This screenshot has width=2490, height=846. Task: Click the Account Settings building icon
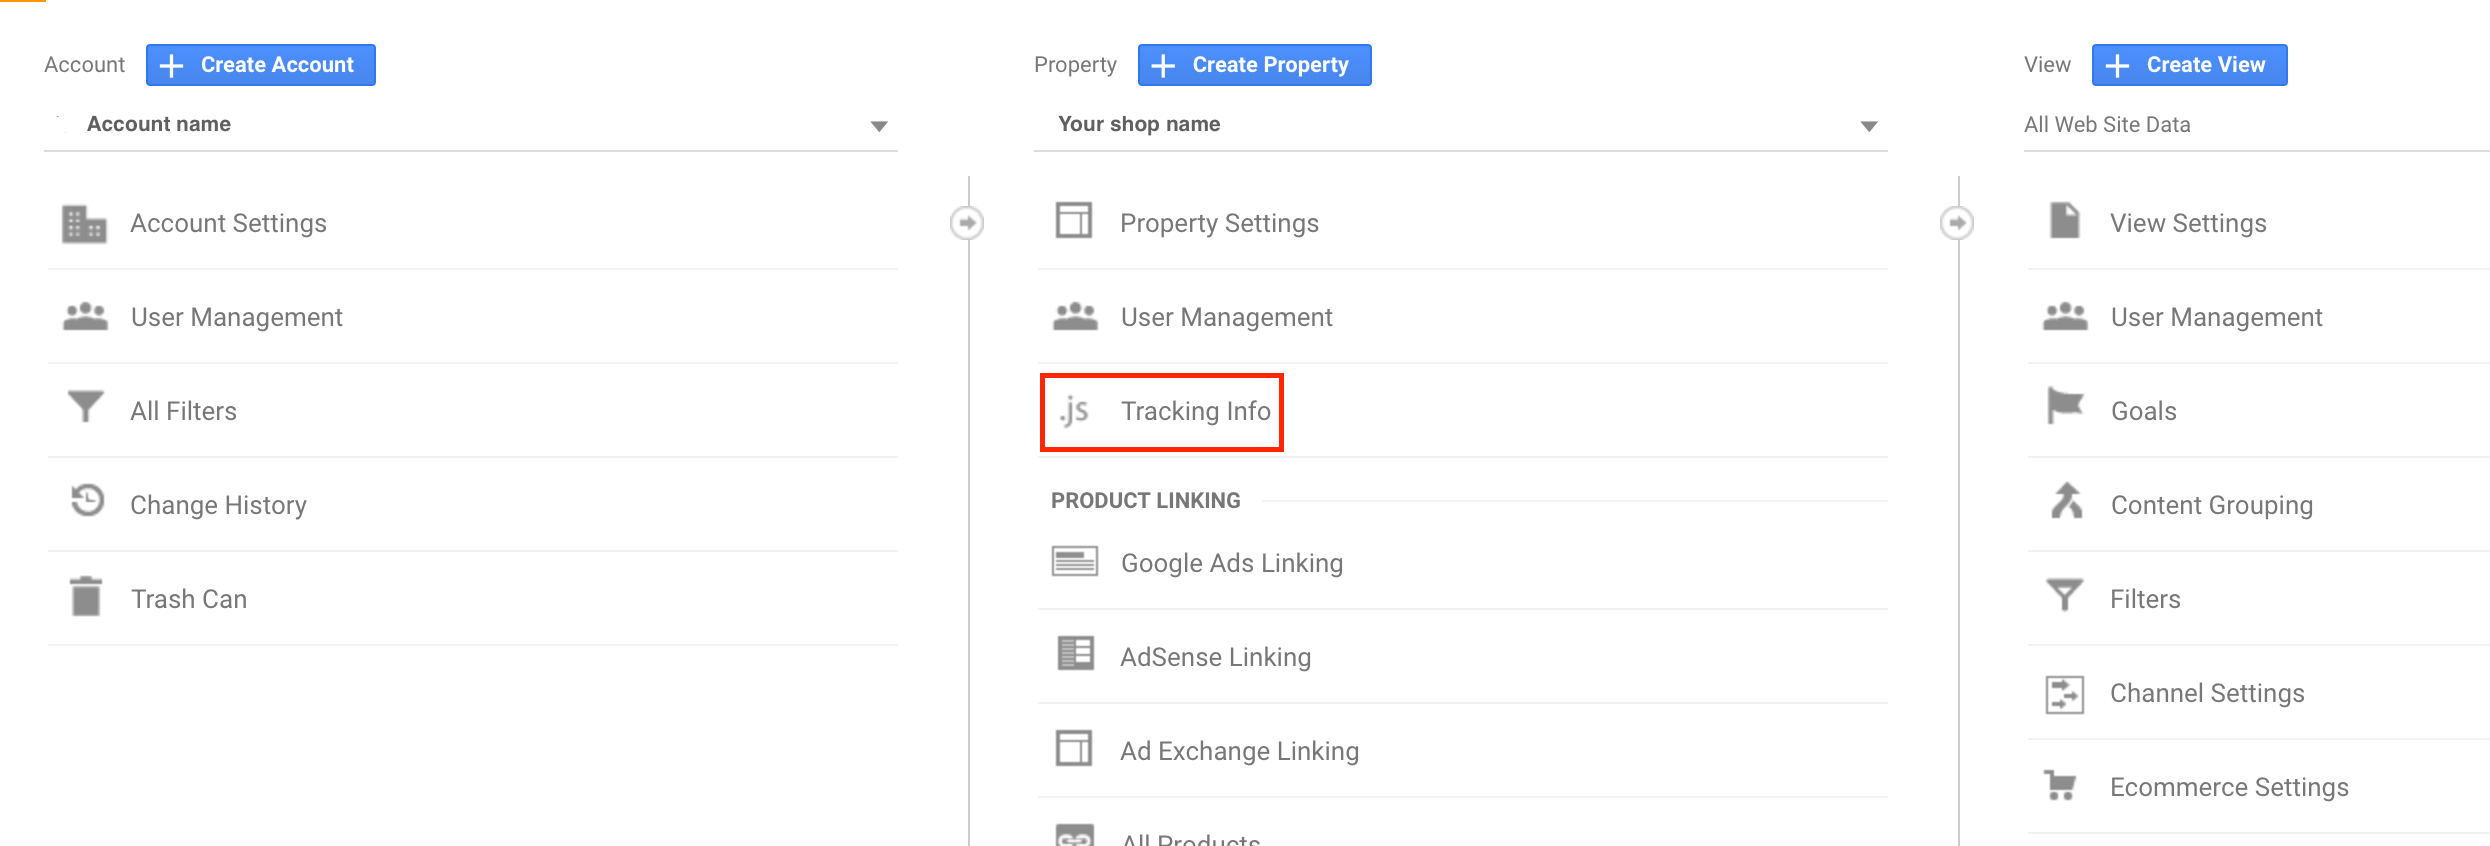pyautogui.click(x=84, y=223)
